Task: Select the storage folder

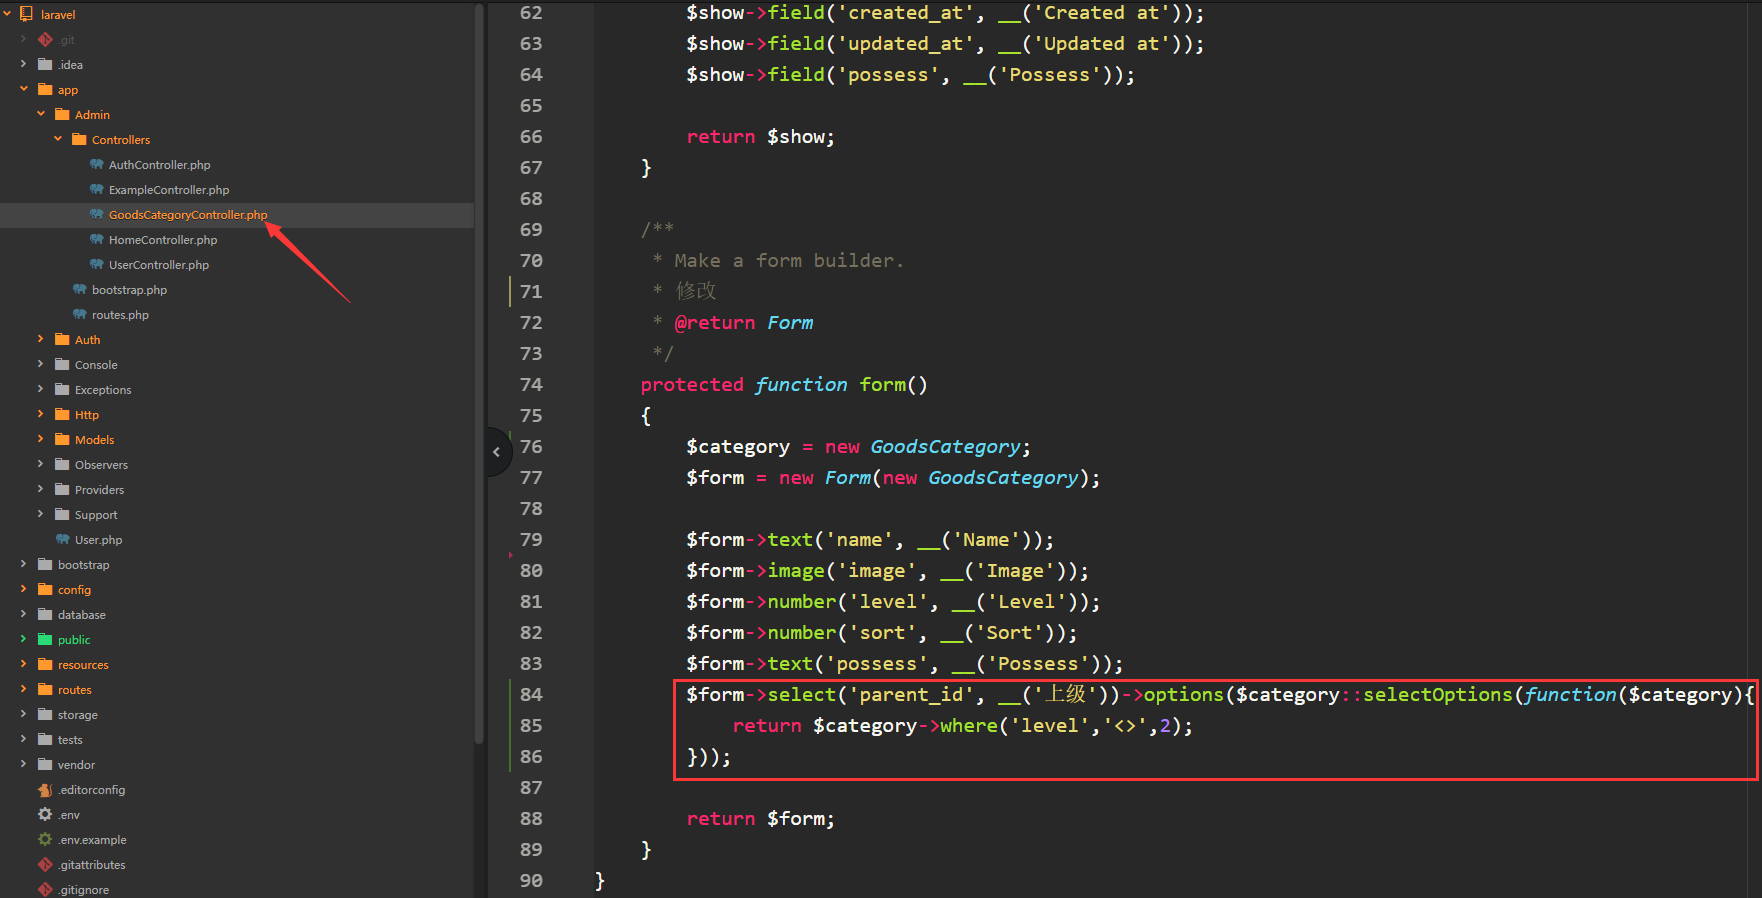Action: point(77,715)
